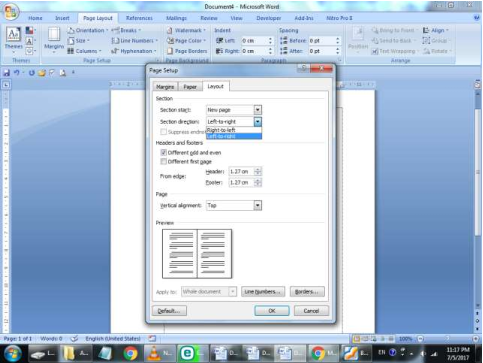
Task: Adjust the Spacing Before stepper
Action: pyautogui.click(x=338, y=41)
